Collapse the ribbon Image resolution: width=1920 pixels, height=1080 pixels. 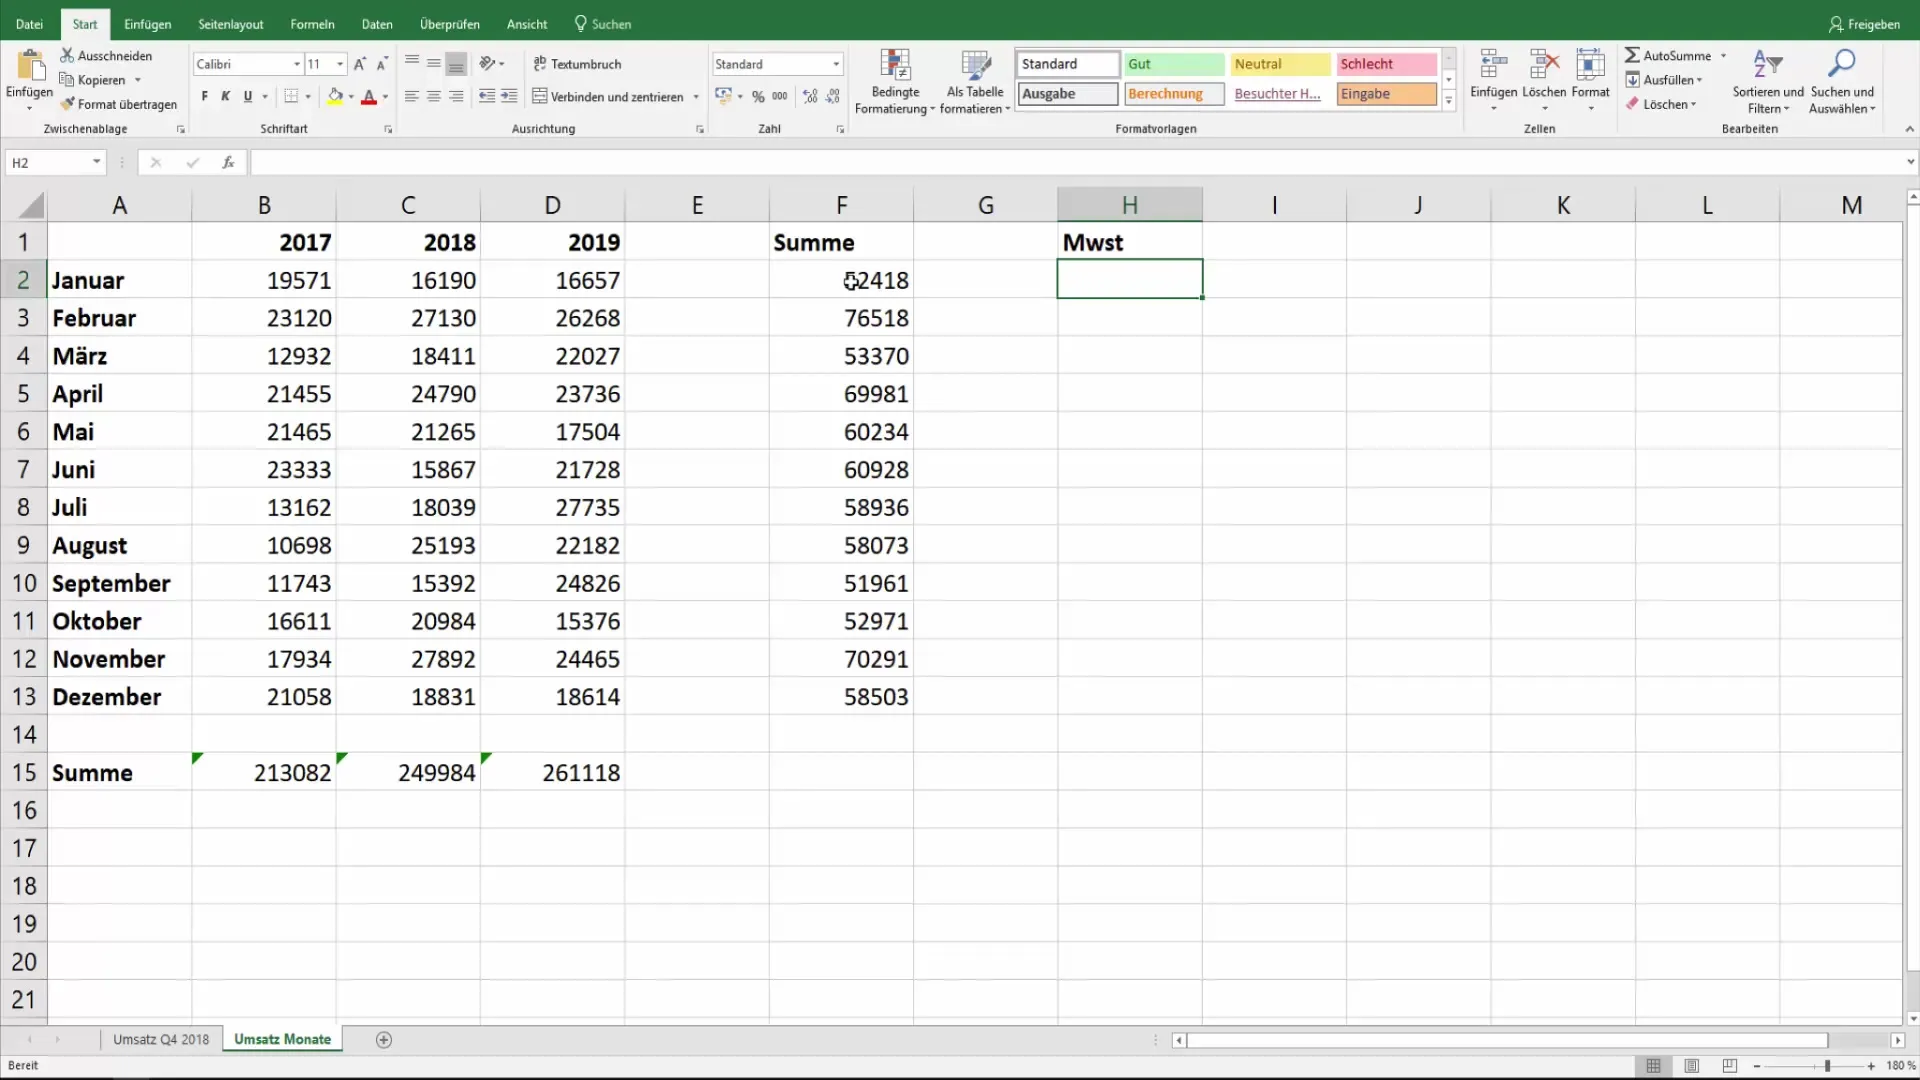[1909, 129]
